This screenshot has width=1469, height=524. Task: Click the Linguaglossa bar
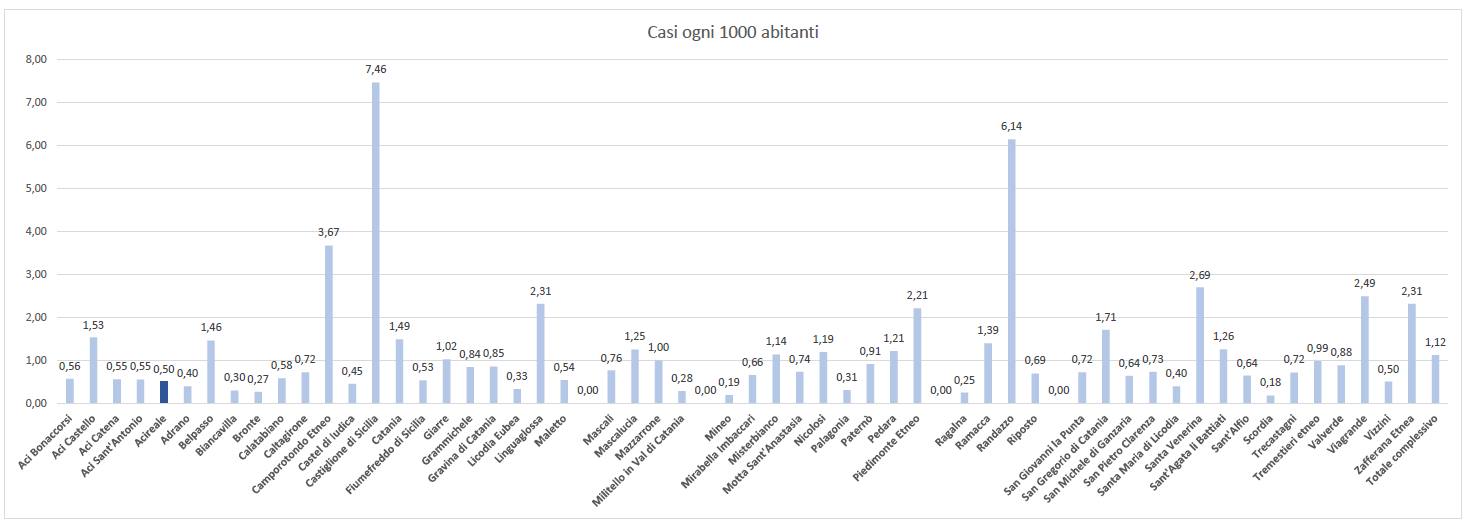[x=541, y=353]
